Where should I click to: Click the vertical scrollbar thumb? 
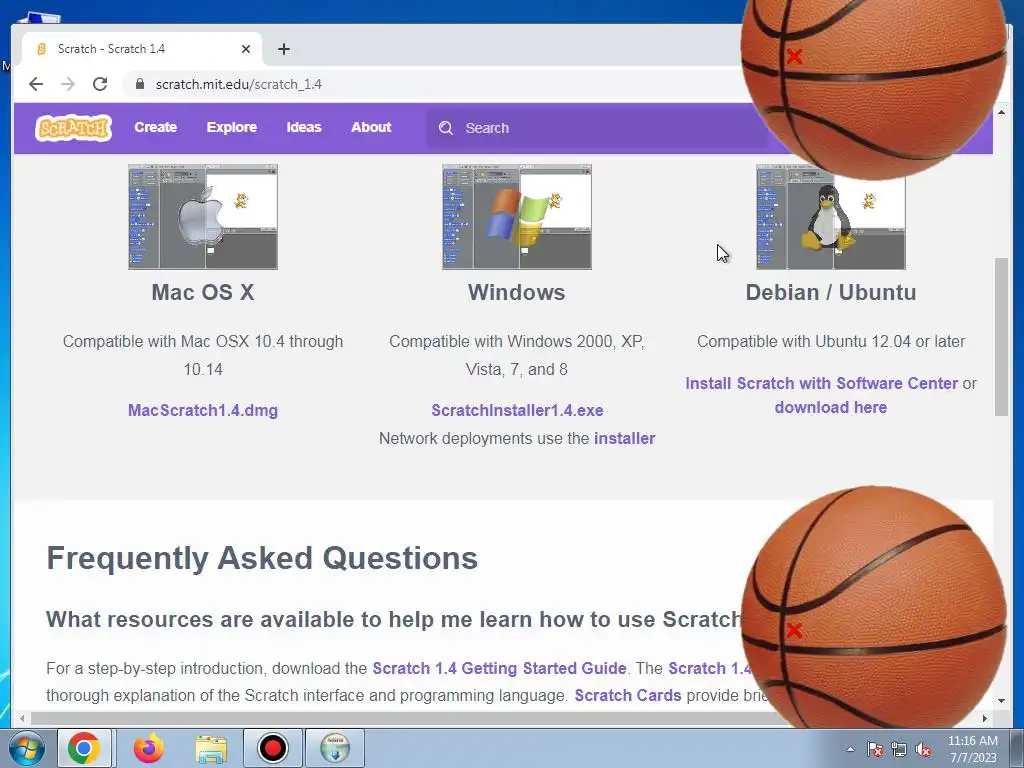tap(1001, 336)
